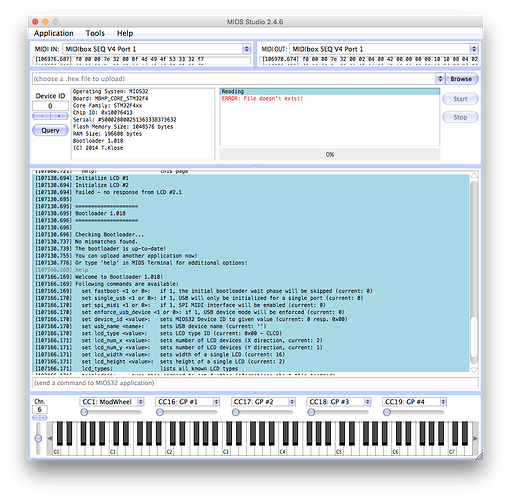Open the Help menu
The width and height of the screenshot is (510, 500).
(125, 33)
